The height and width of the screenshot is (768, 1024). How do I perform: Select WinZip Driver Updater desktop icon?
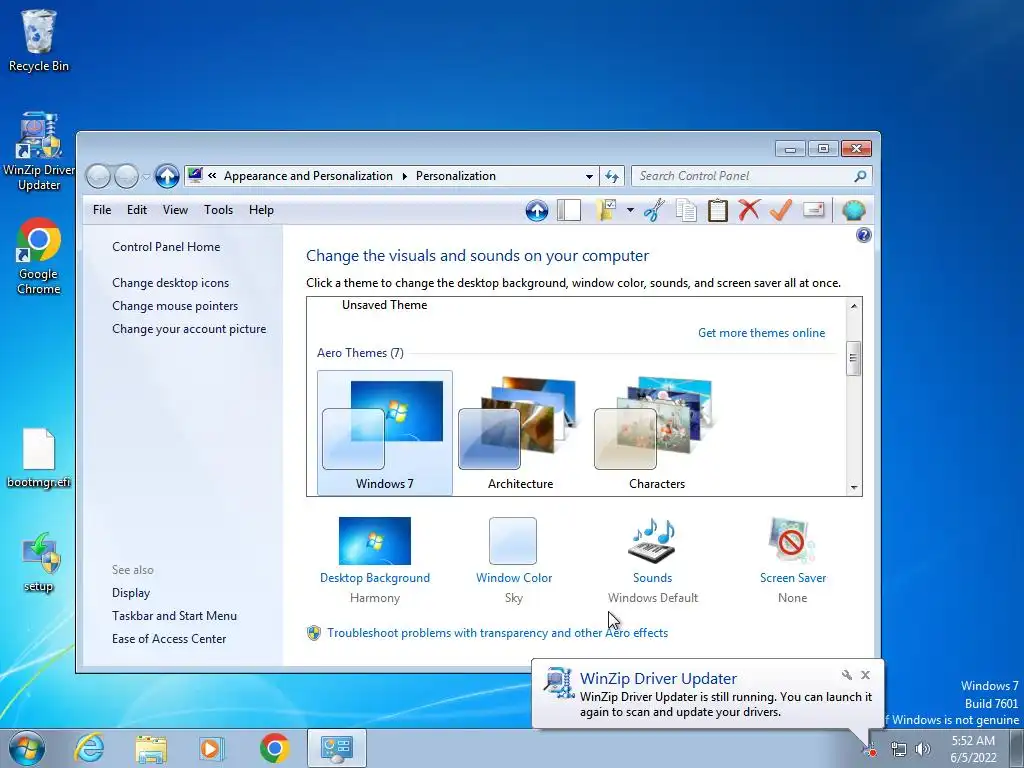point(39,152)
